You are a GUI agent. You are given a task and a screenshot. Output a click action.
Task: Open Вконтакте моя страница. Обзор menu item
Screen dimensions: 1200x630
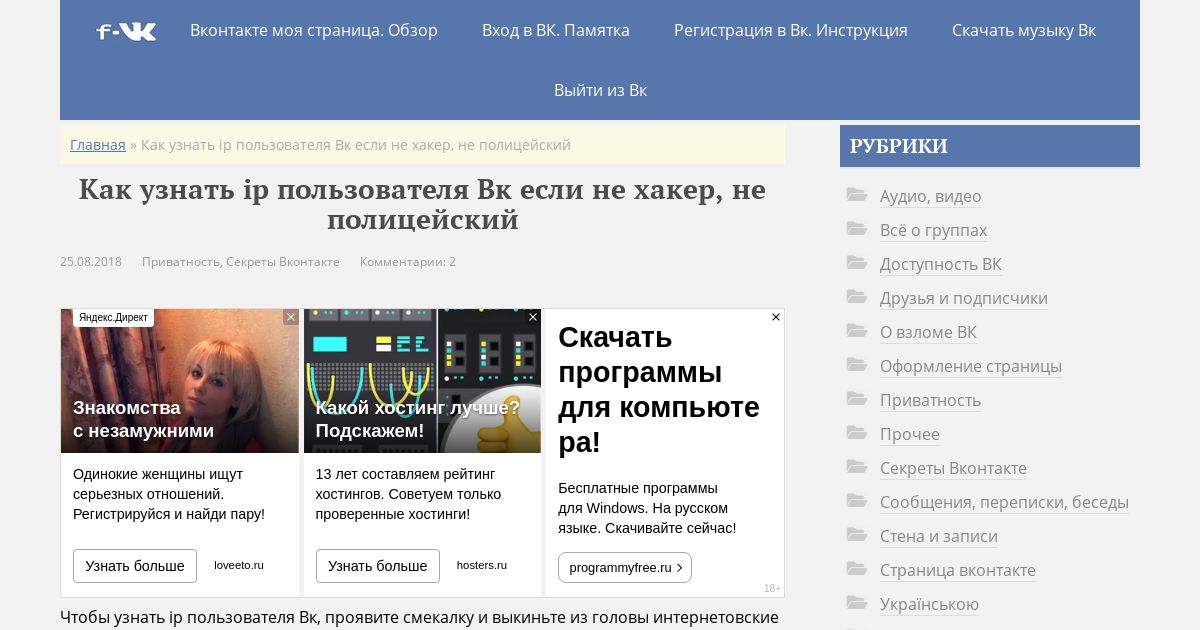[x=314, y=30]
